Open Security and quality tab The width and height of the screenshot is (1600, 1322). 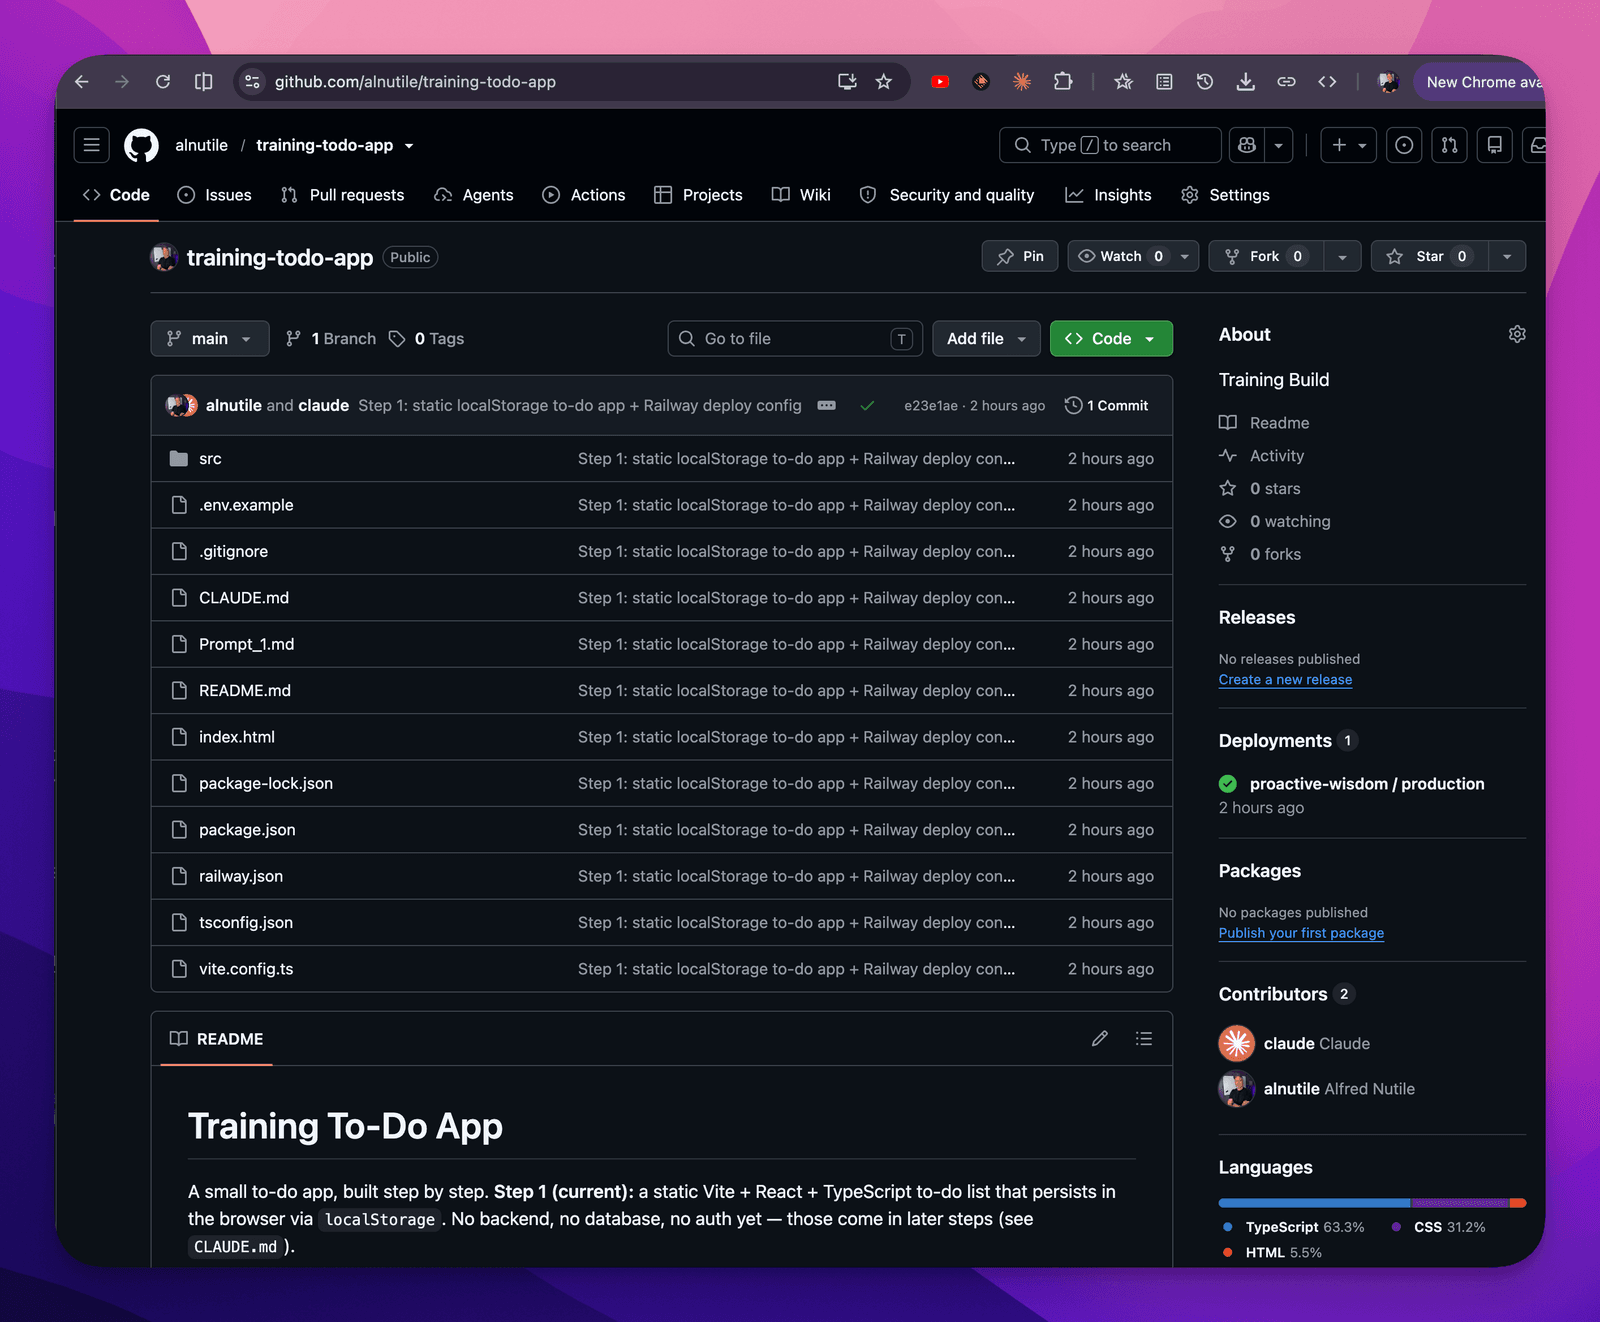(x=947, y=195)
